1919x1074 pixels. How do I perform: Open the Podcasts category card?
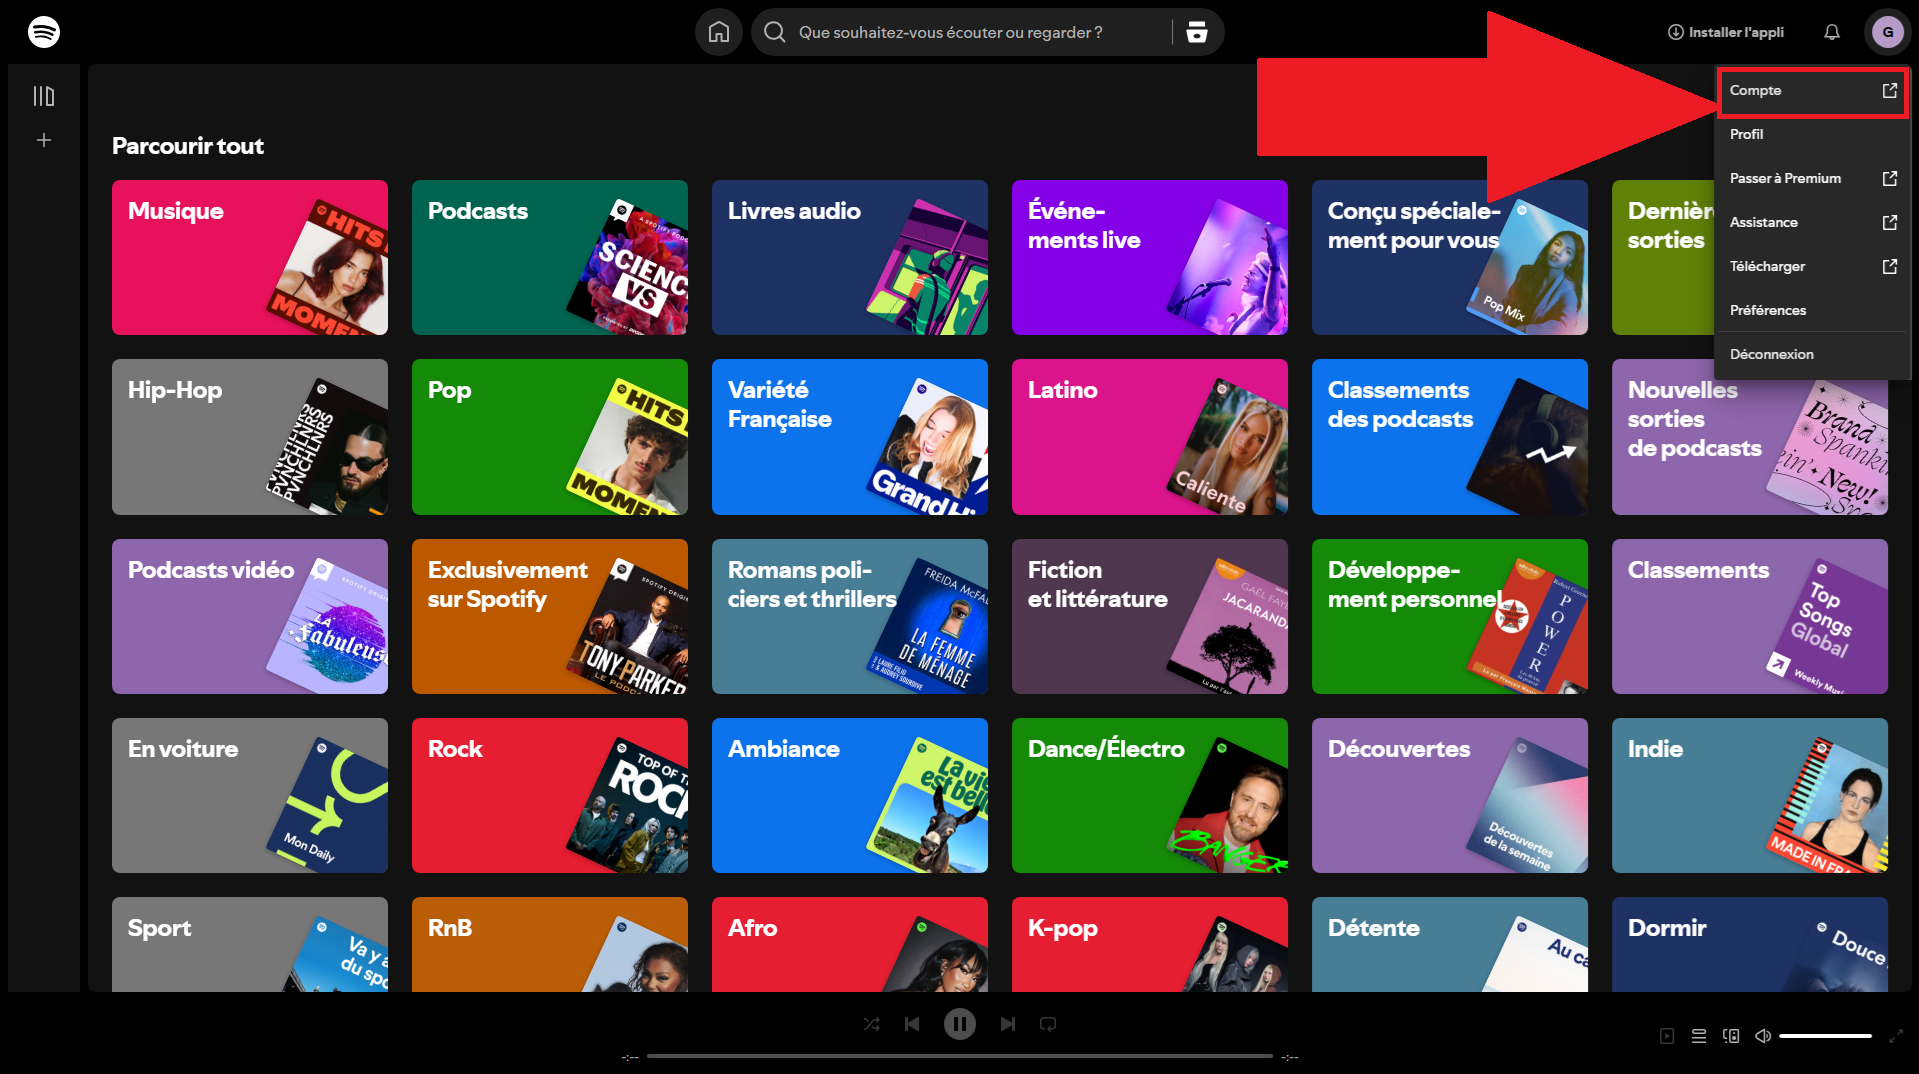point(550,258)
